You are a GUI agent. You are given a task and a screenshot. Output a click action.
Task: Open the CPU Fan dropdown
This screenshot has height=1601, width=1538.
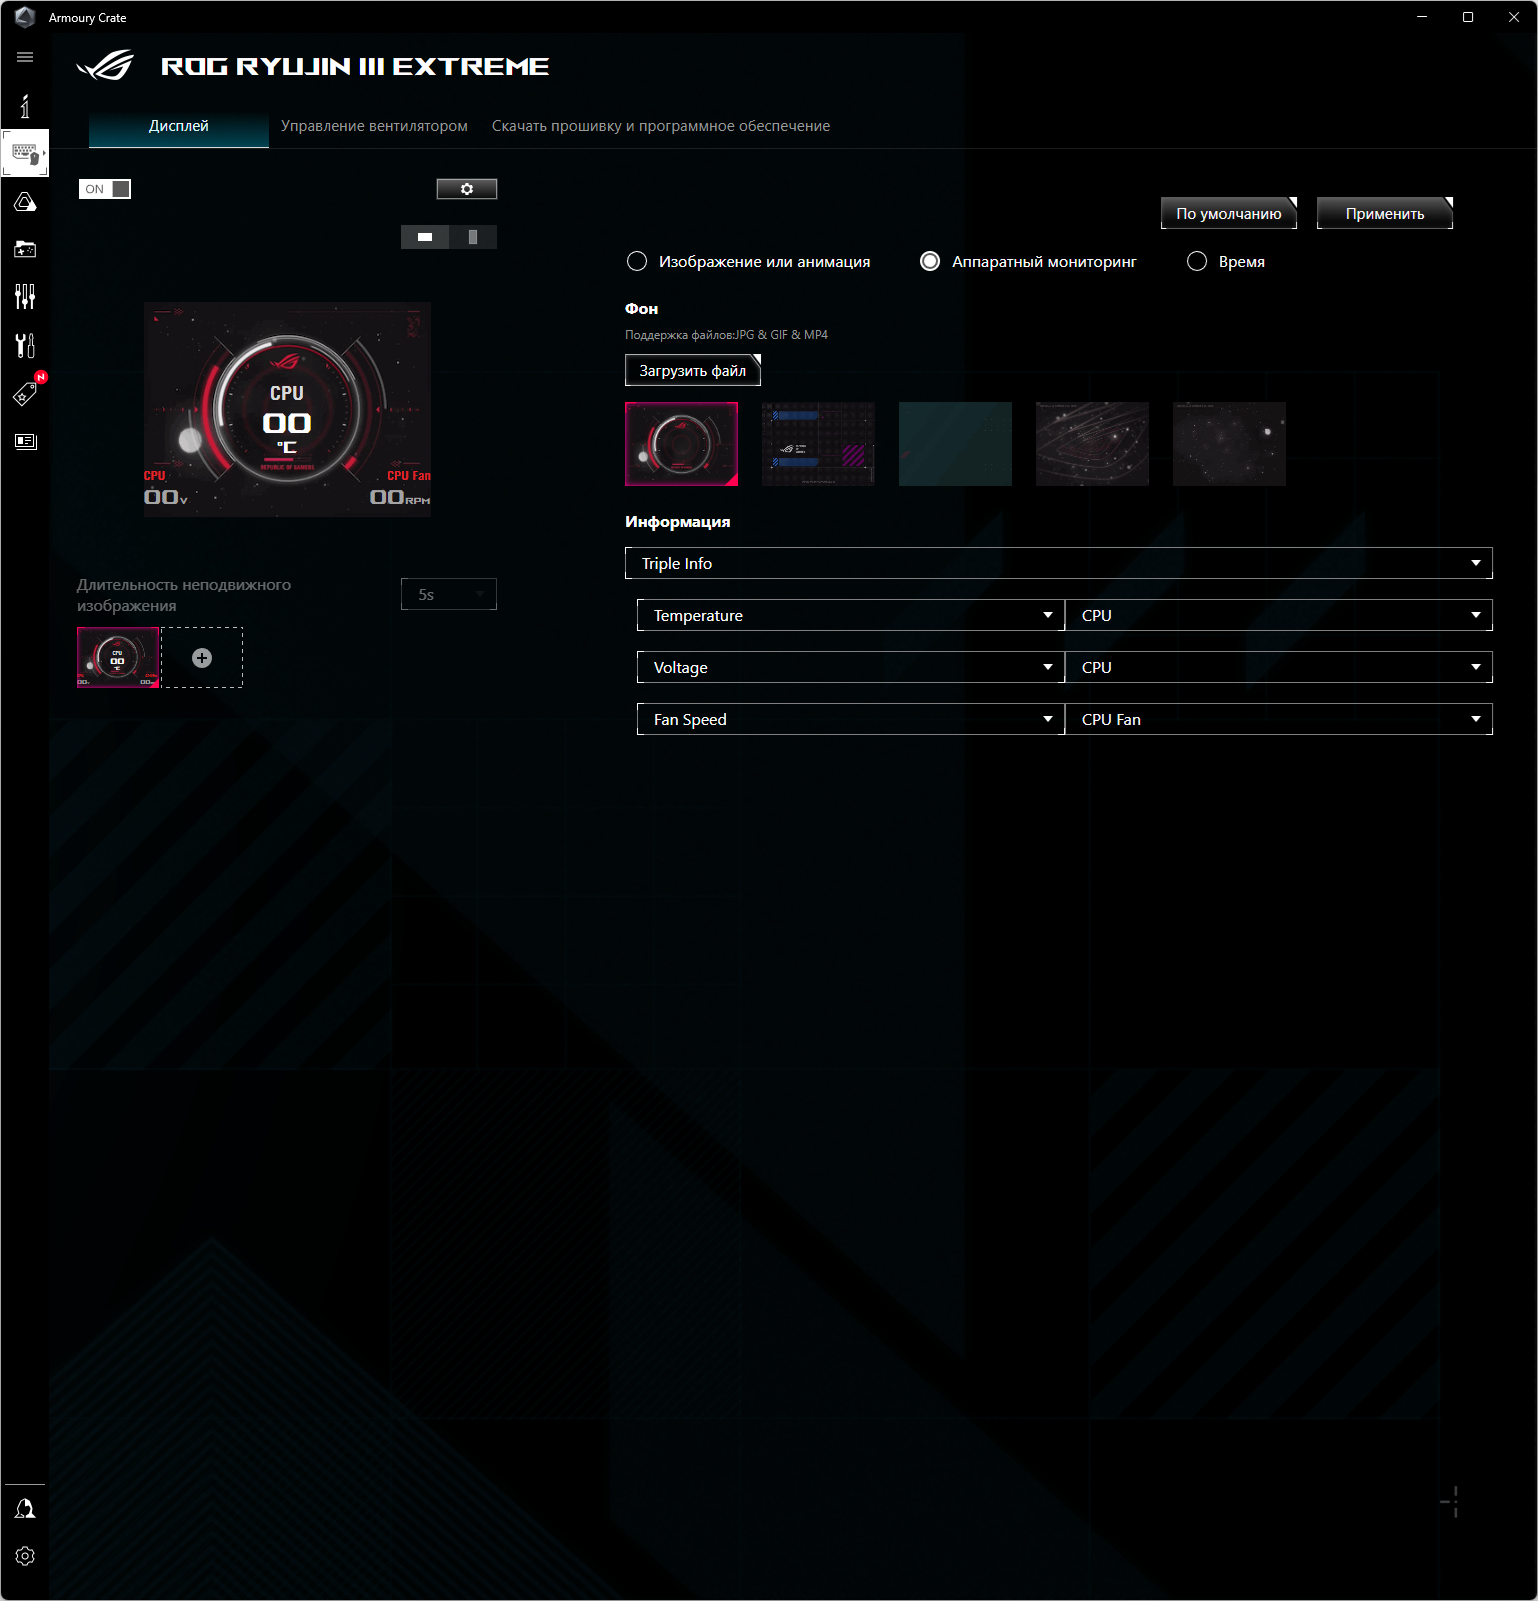pyautogui.click(x=1279, y=719)
